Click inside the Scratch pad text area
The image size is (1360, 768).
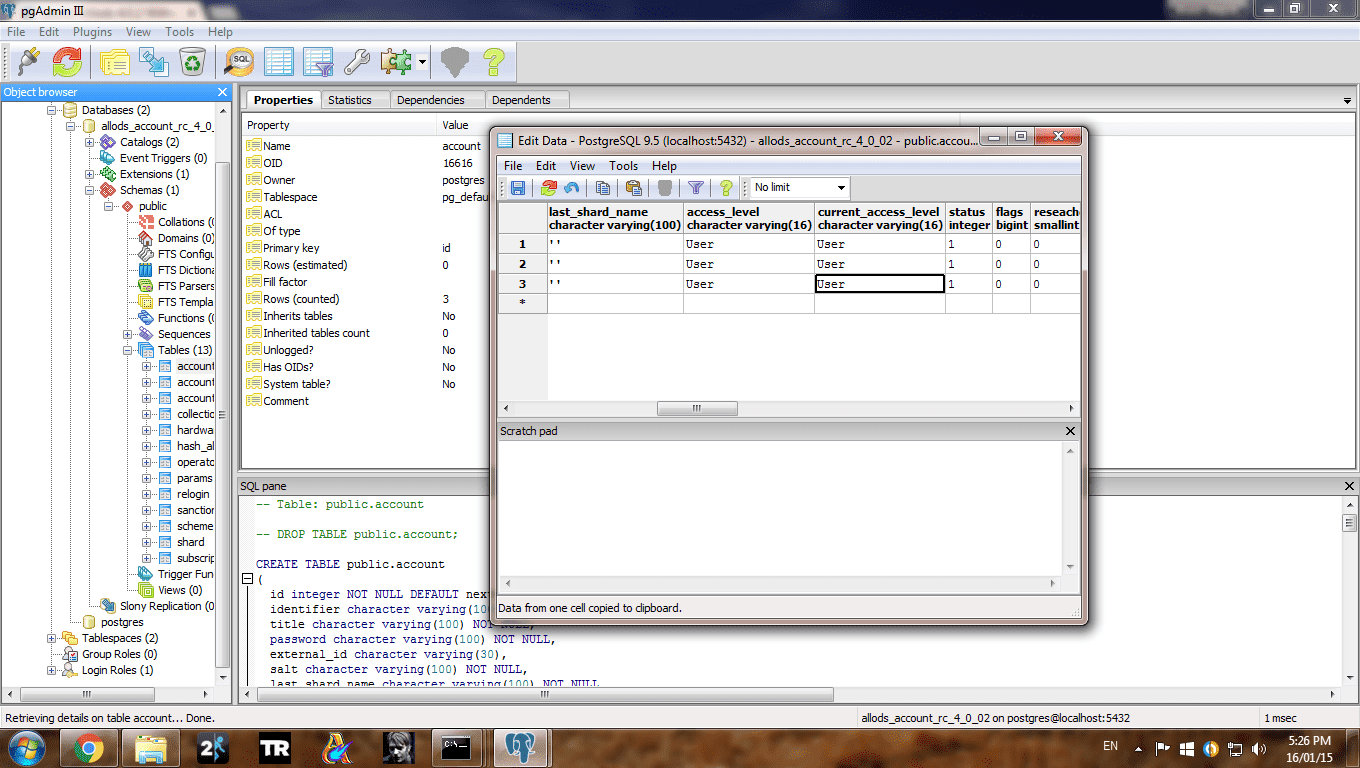pyautogui.click(x=780, y=508)
